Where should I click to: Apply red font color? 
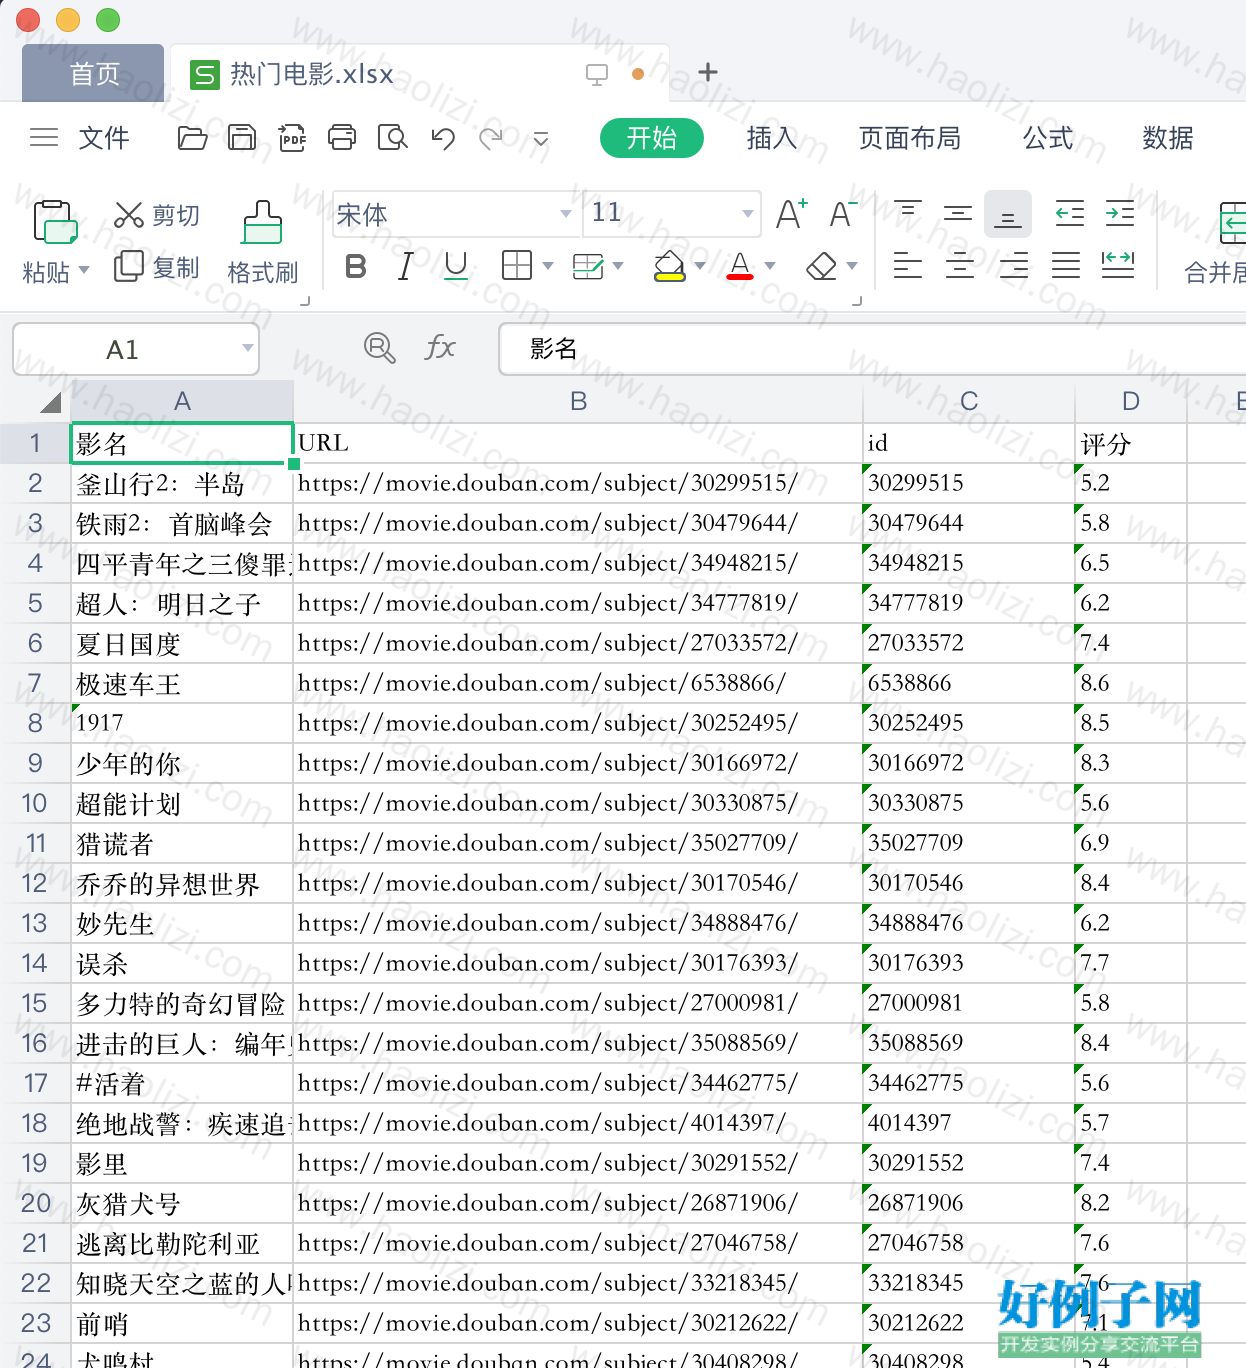(740, 266)
